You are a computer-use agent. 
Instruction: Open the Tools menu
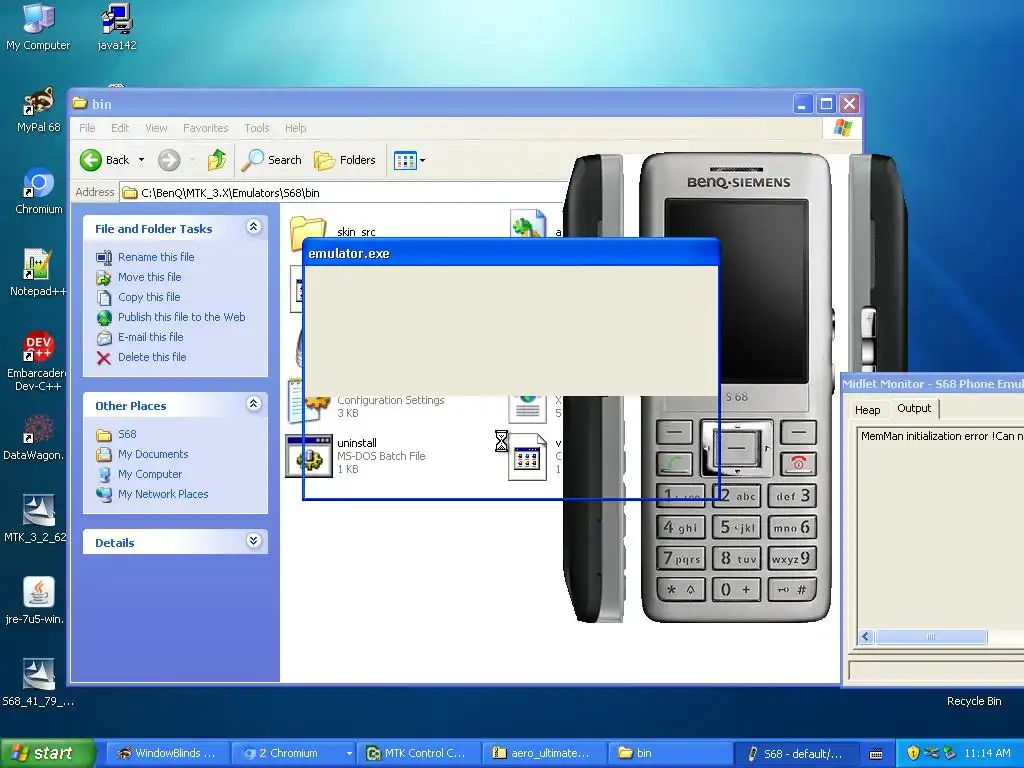click(x=257, y=128)
